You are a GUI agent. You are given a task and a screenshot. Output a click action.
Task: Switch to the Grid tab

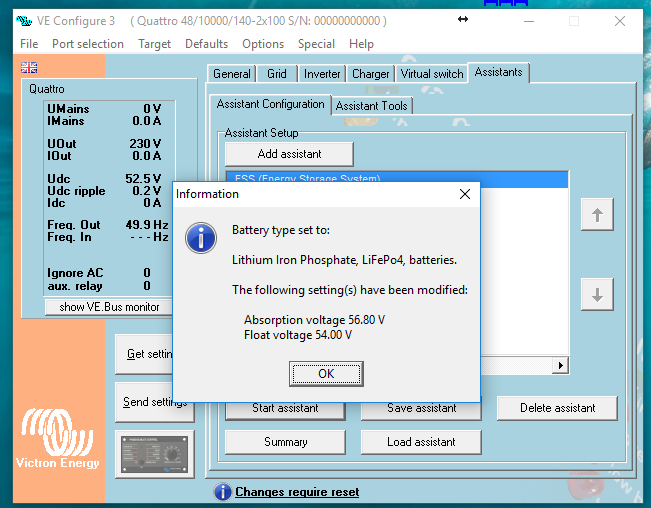(x=277, y=74)
